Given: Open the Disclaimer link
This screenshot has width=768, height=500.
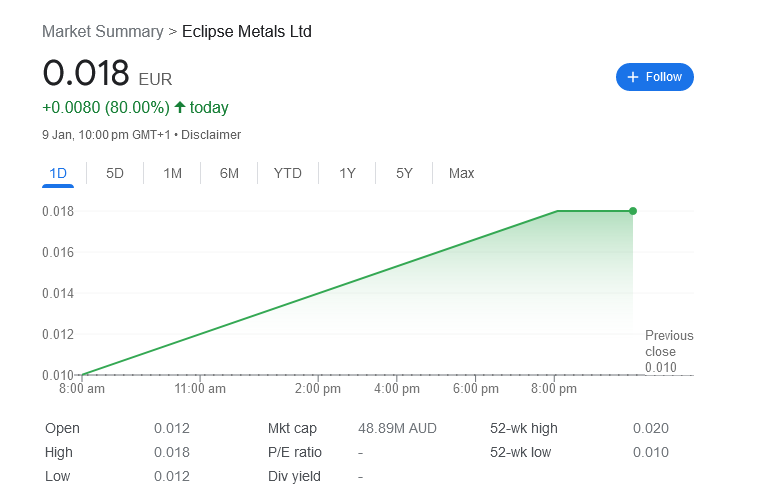Looking at the screenshot, I should [211, 135].
